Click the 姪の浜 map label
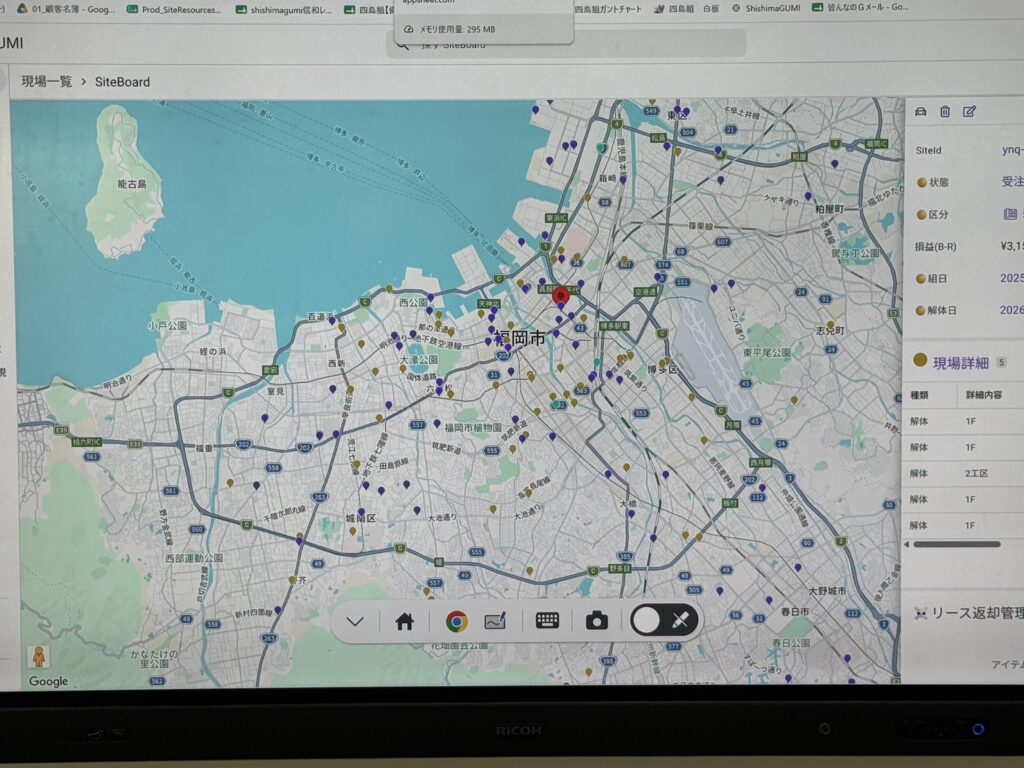 [213, 351]
